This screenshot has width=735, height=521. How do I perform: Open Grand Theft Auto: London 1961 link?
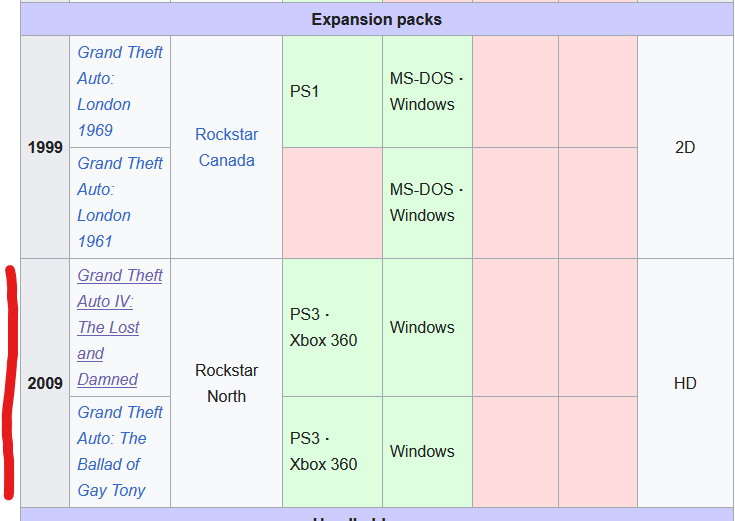click(120, 203)
